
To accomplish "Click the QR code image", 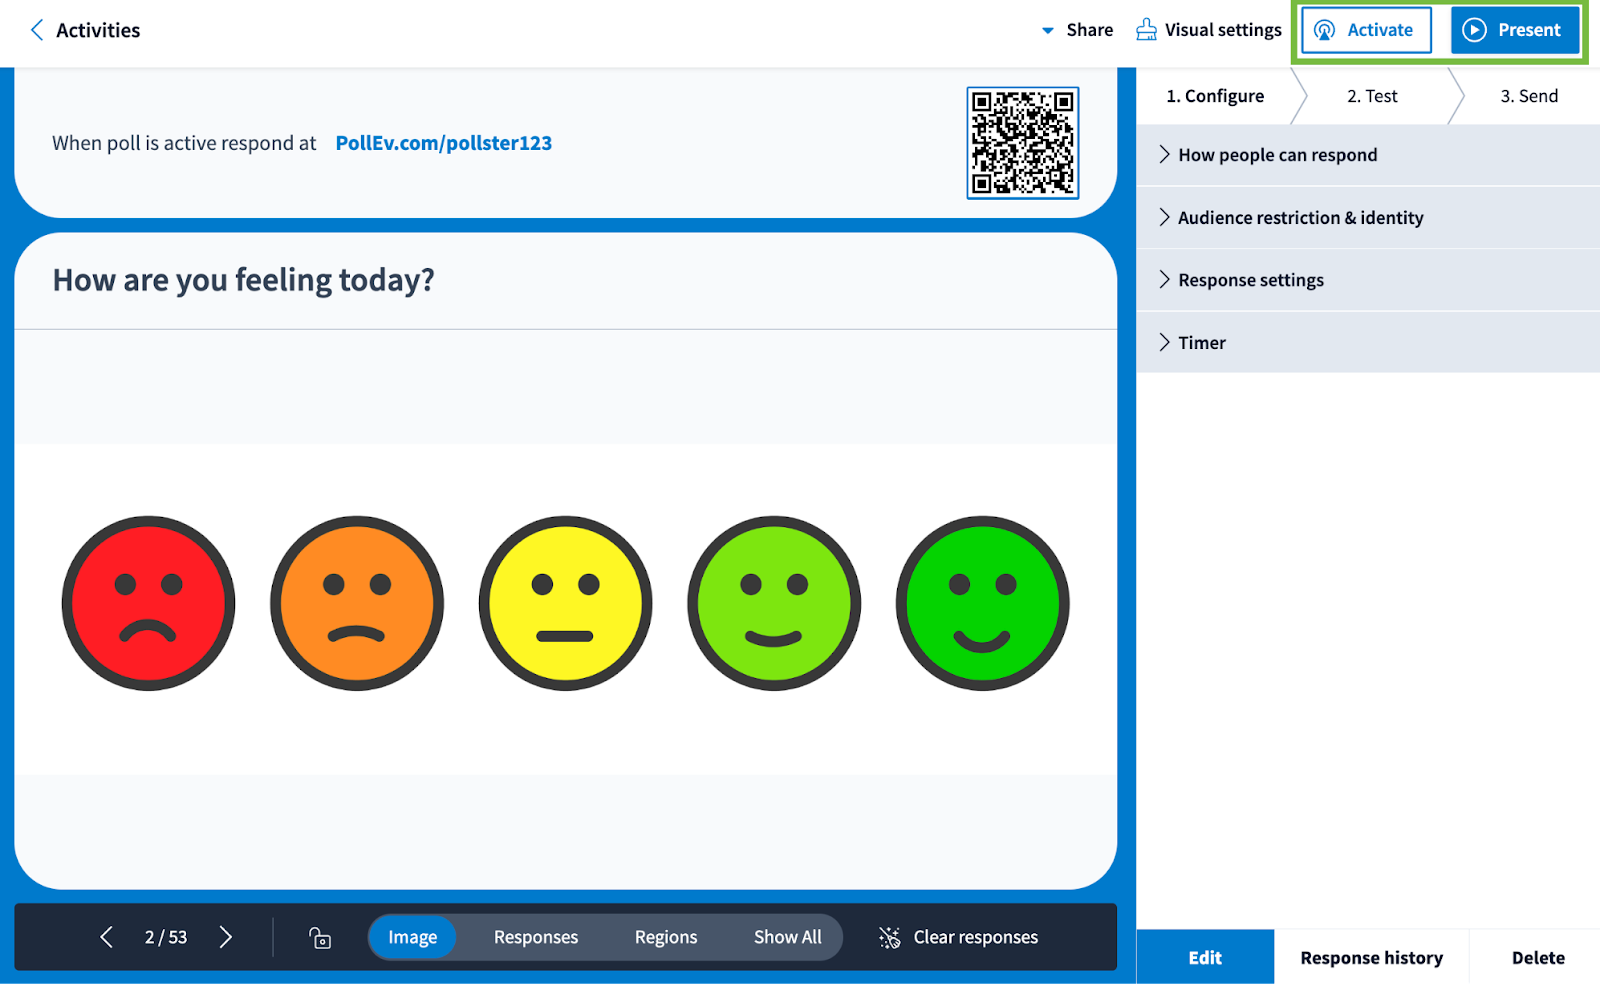I will (x=1022, y=143).
